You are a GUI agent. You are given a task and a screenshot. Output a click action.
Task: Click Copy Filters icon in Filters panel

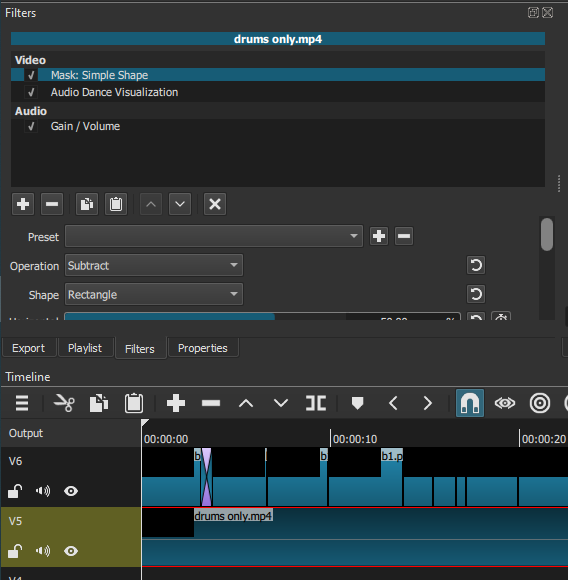tap(87, 204)
